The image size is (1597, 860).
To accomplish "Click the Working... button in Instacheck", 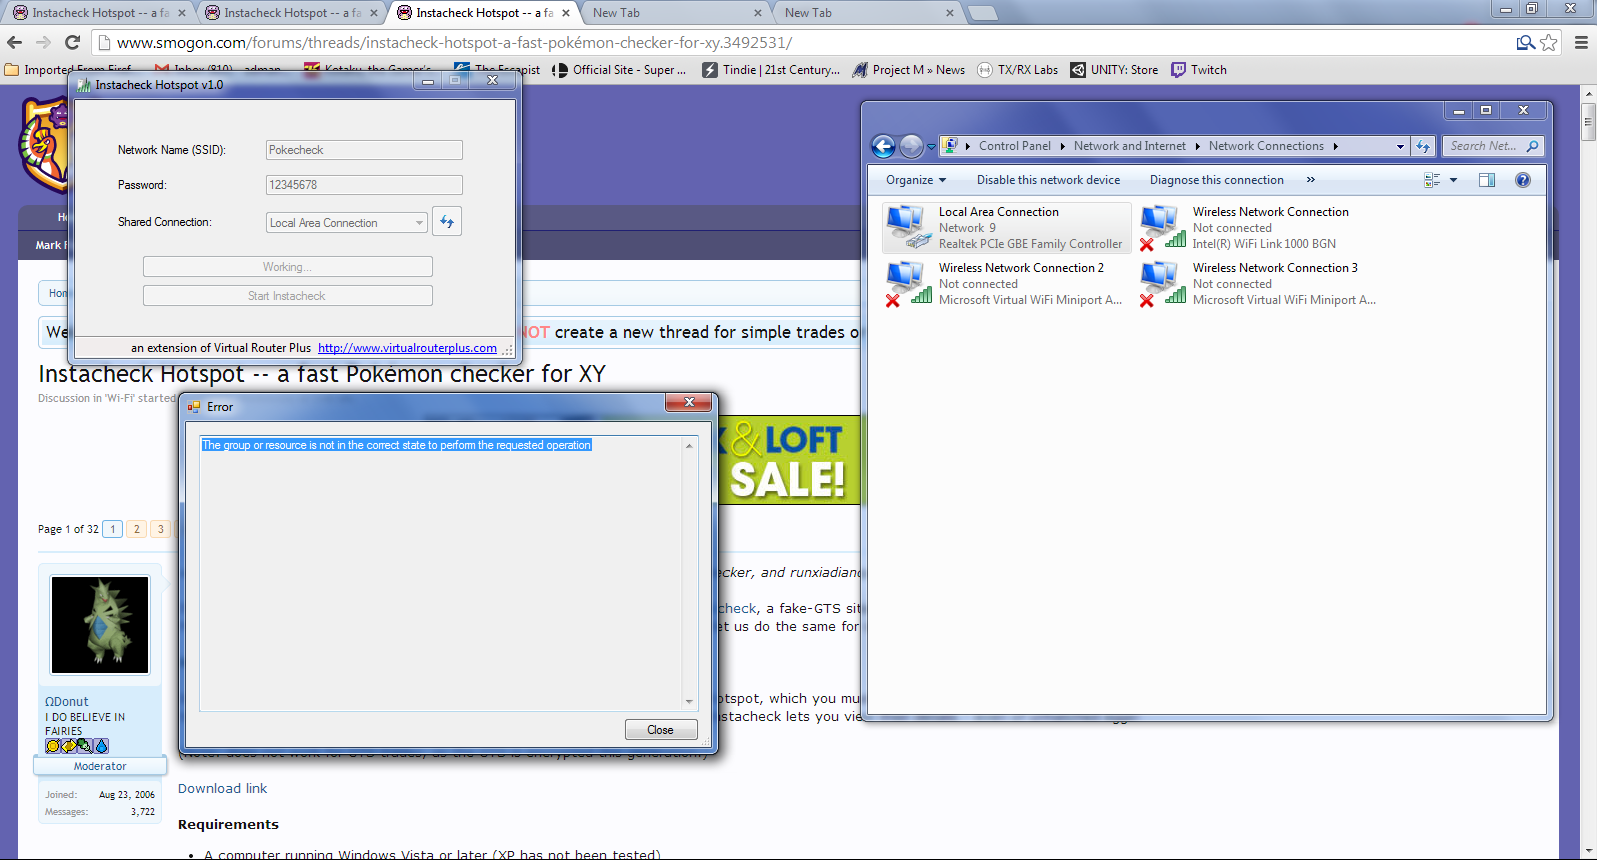I will [287, 267].
